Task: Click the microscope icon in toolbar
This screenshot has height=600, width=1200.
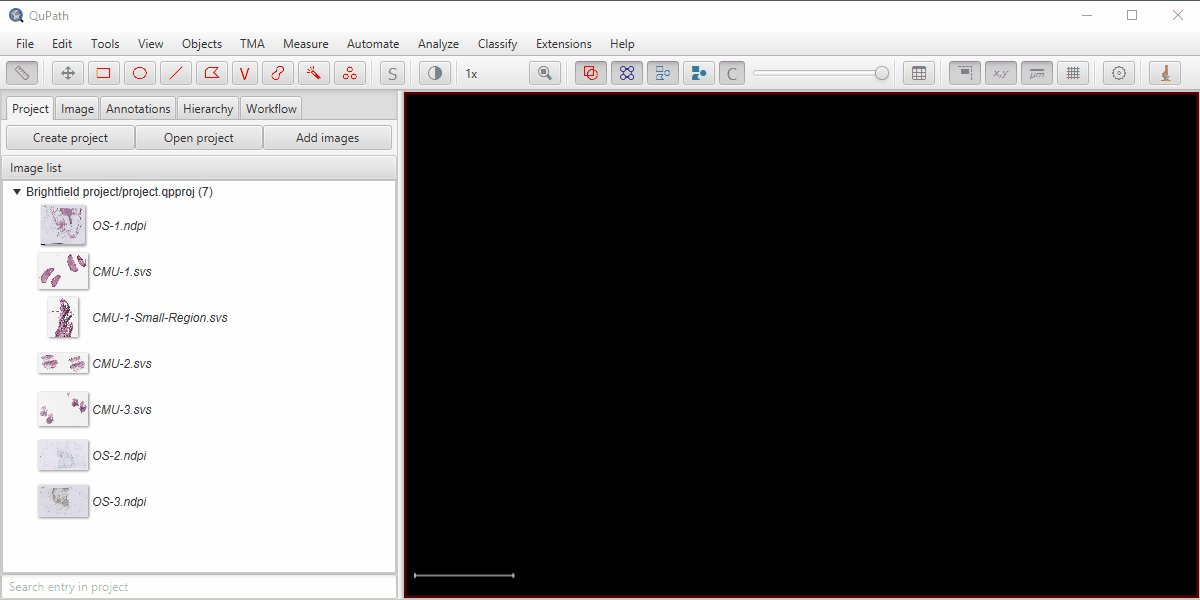Action: [1165, 73]
